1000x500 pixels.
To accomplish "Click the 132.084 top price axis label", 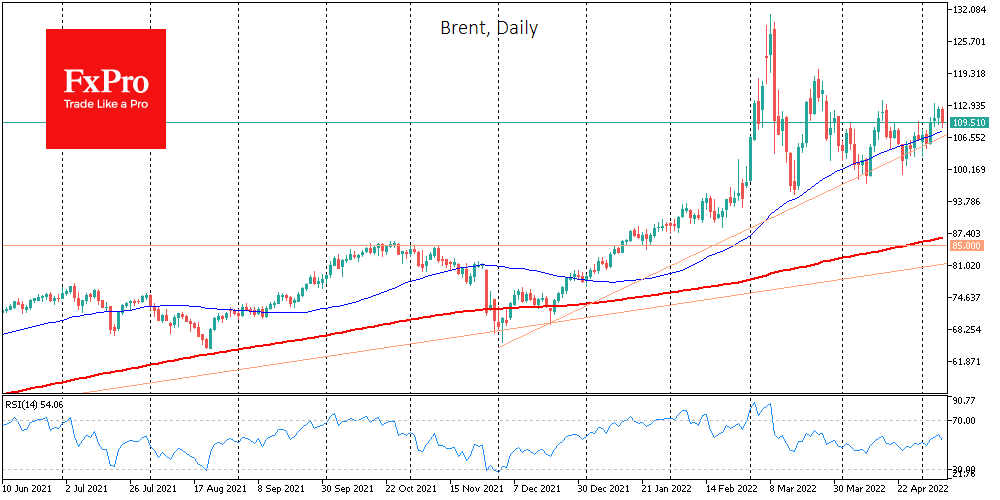I will coord(970,10).
